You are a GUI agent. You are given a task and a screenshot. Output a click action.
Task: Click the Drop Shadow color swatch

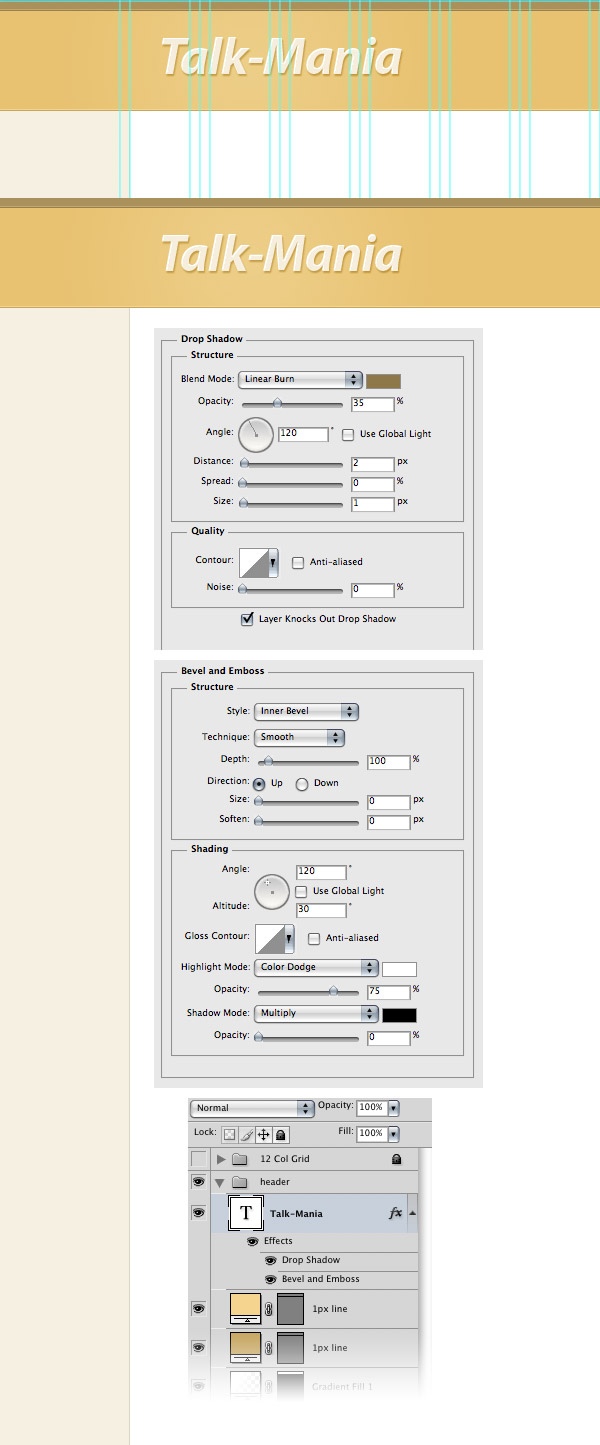pos(384,380)
